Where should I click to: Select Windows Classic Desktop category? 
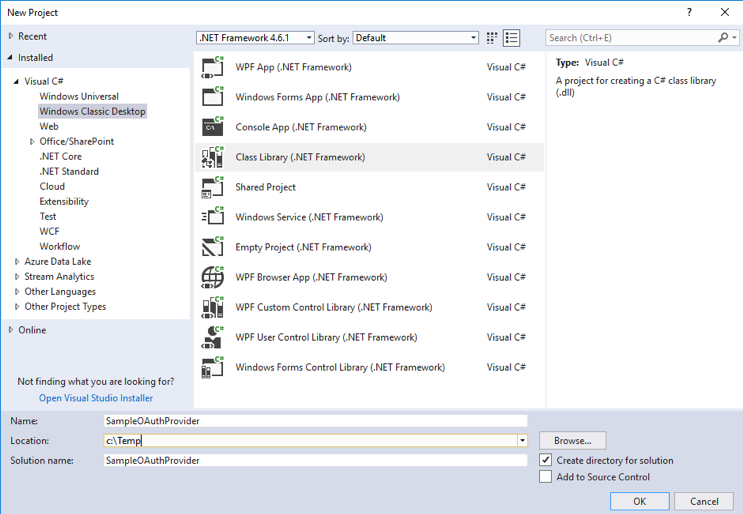(92, 111)
